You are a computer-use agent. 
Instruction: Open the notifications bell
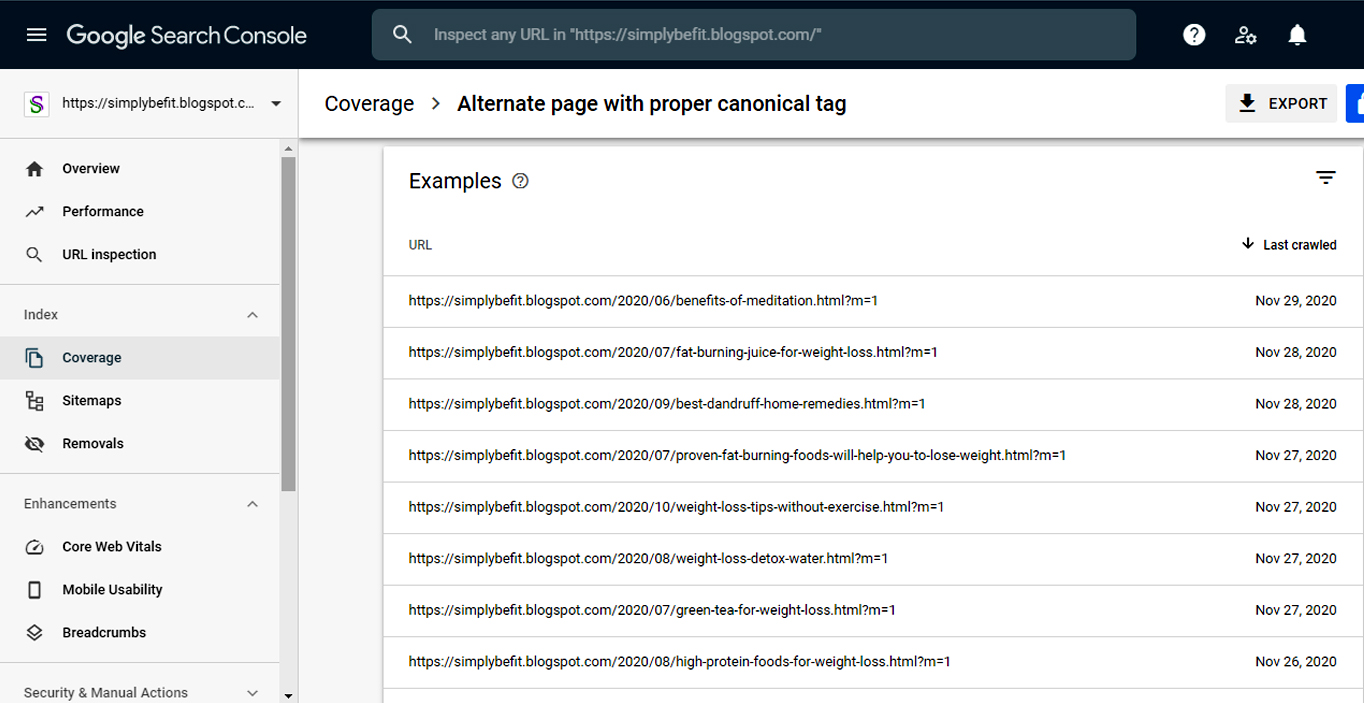[1297, 35]
